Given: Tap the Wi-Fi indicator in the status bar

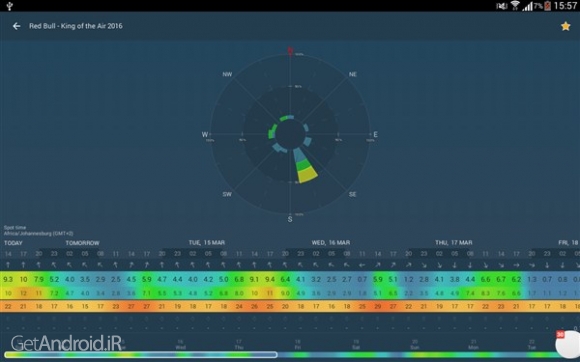Looking at the screenshot, I should (x=515, y=5).
